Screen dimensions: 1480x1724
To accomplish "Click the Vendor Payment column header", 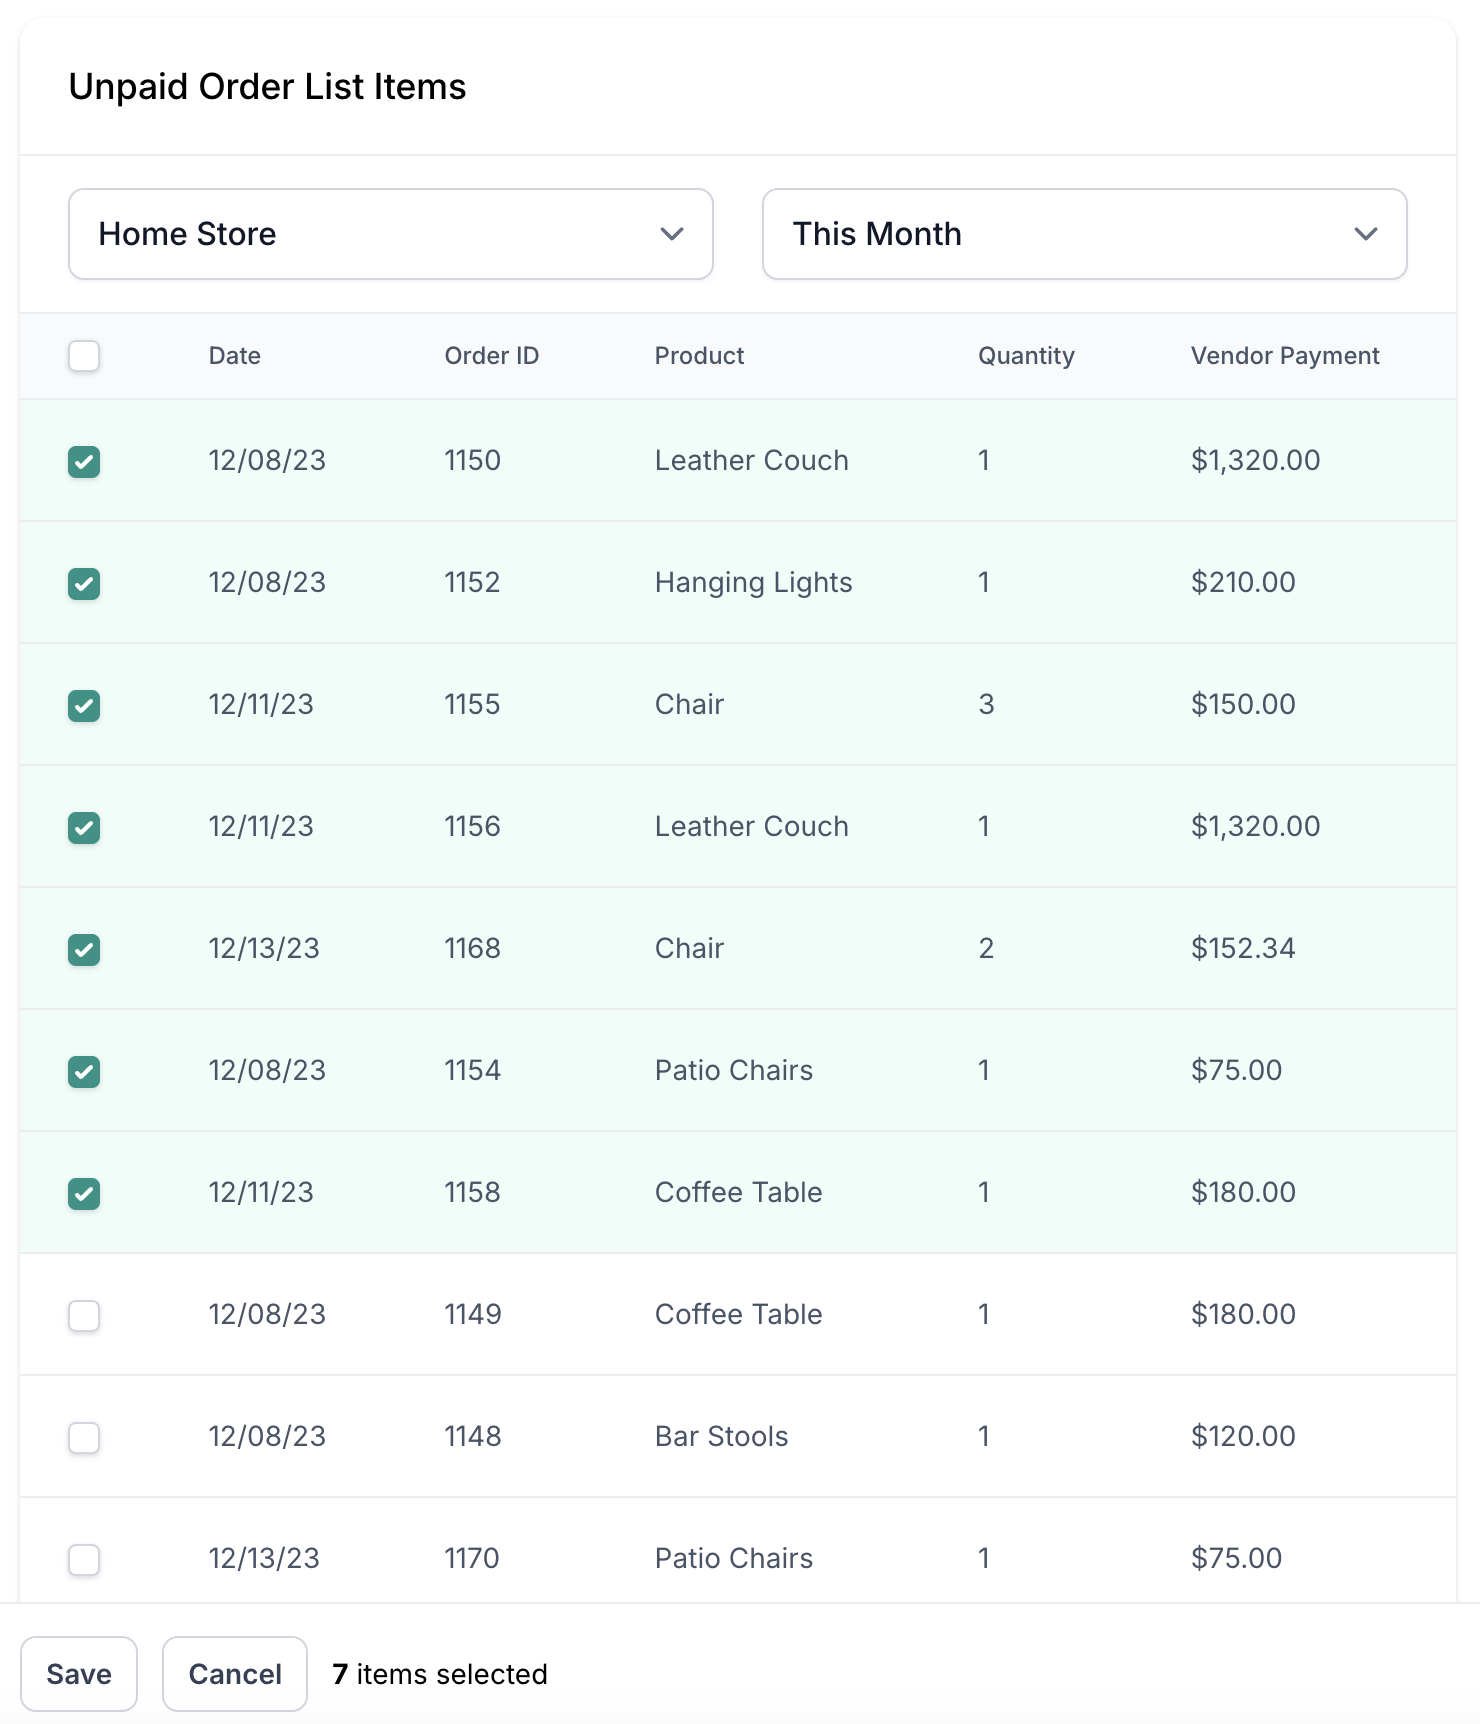I will (1285, 356).
